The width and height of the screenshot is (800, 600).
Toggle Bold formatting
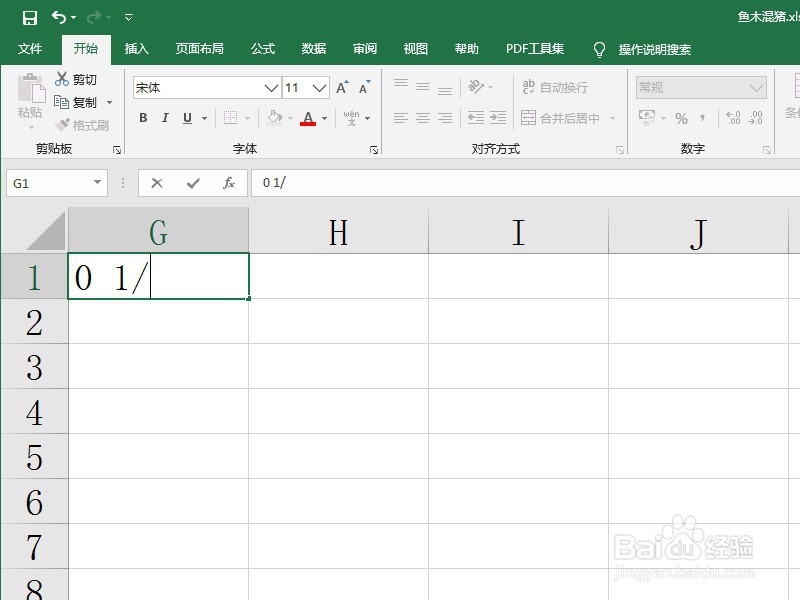143,118
